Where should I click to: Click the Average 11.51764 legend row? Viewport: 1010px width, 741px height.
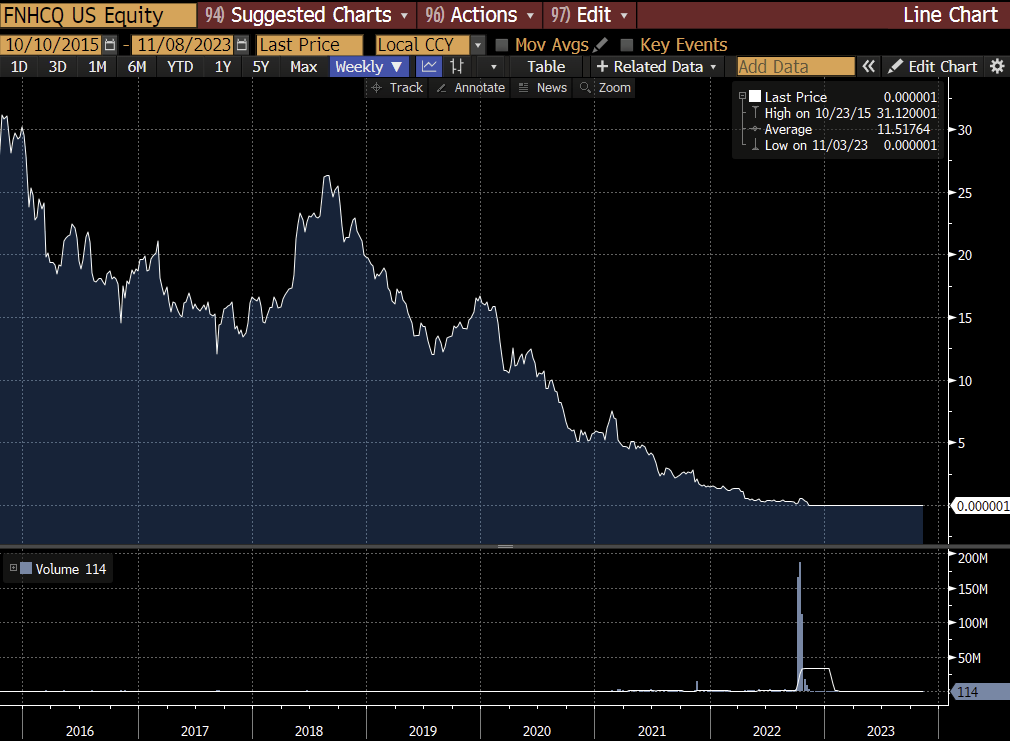(x=844, y=129)
